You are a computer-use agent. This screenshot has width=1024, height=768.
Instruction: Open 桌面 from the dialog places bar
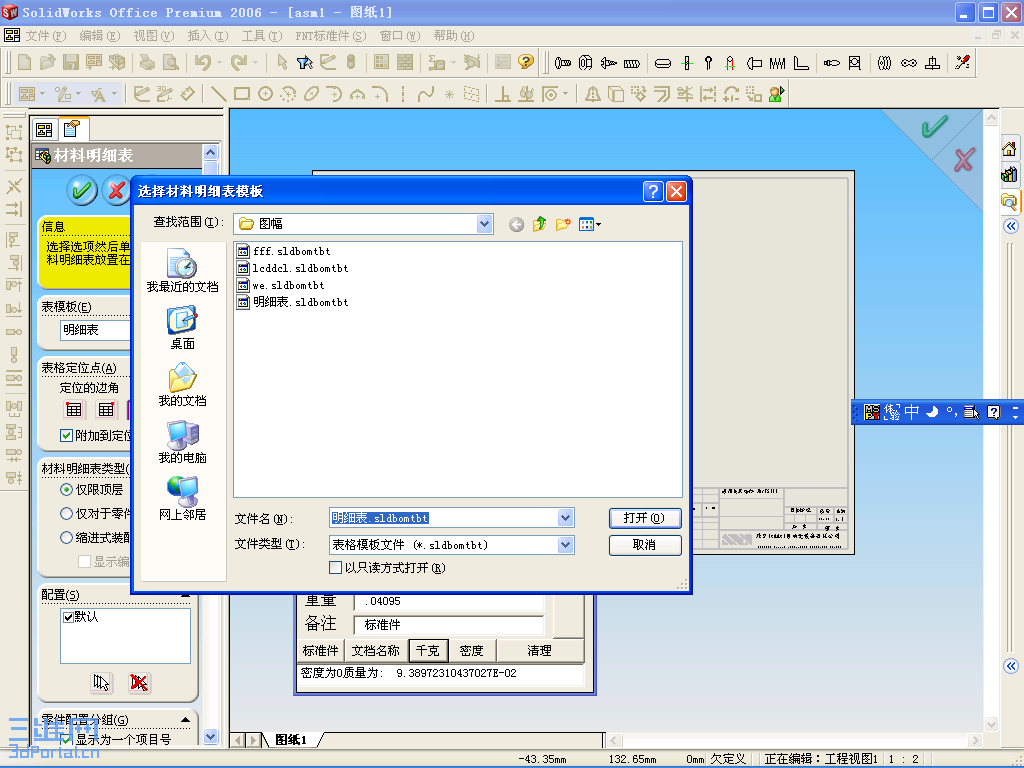point(184,325)
